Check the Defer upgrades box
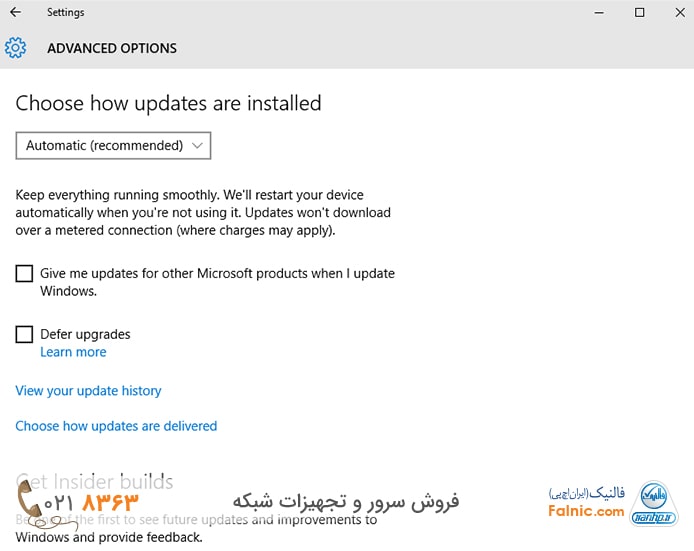Viewport: 694px width, 551px height. click(x=25, y=335)
